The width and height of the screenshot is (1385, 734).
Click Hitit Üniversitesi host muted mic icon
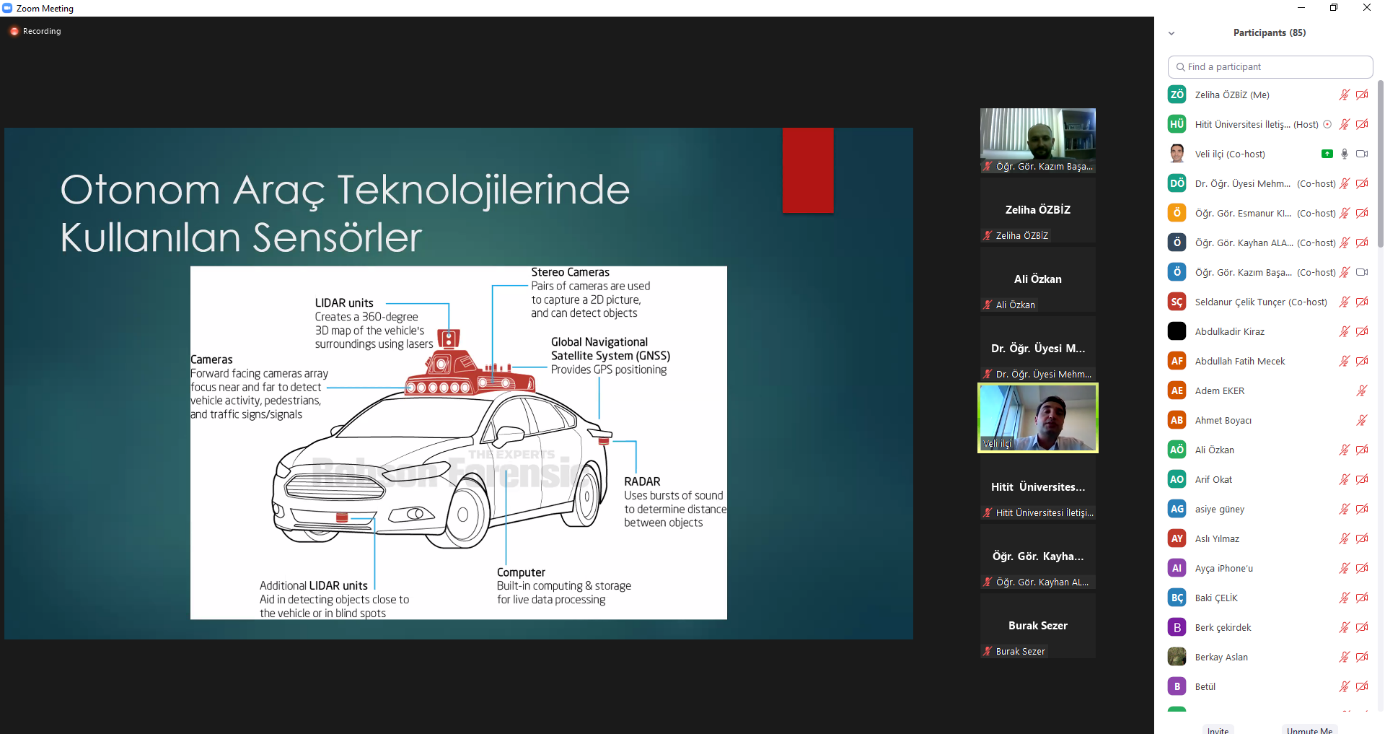[1345, 125]
